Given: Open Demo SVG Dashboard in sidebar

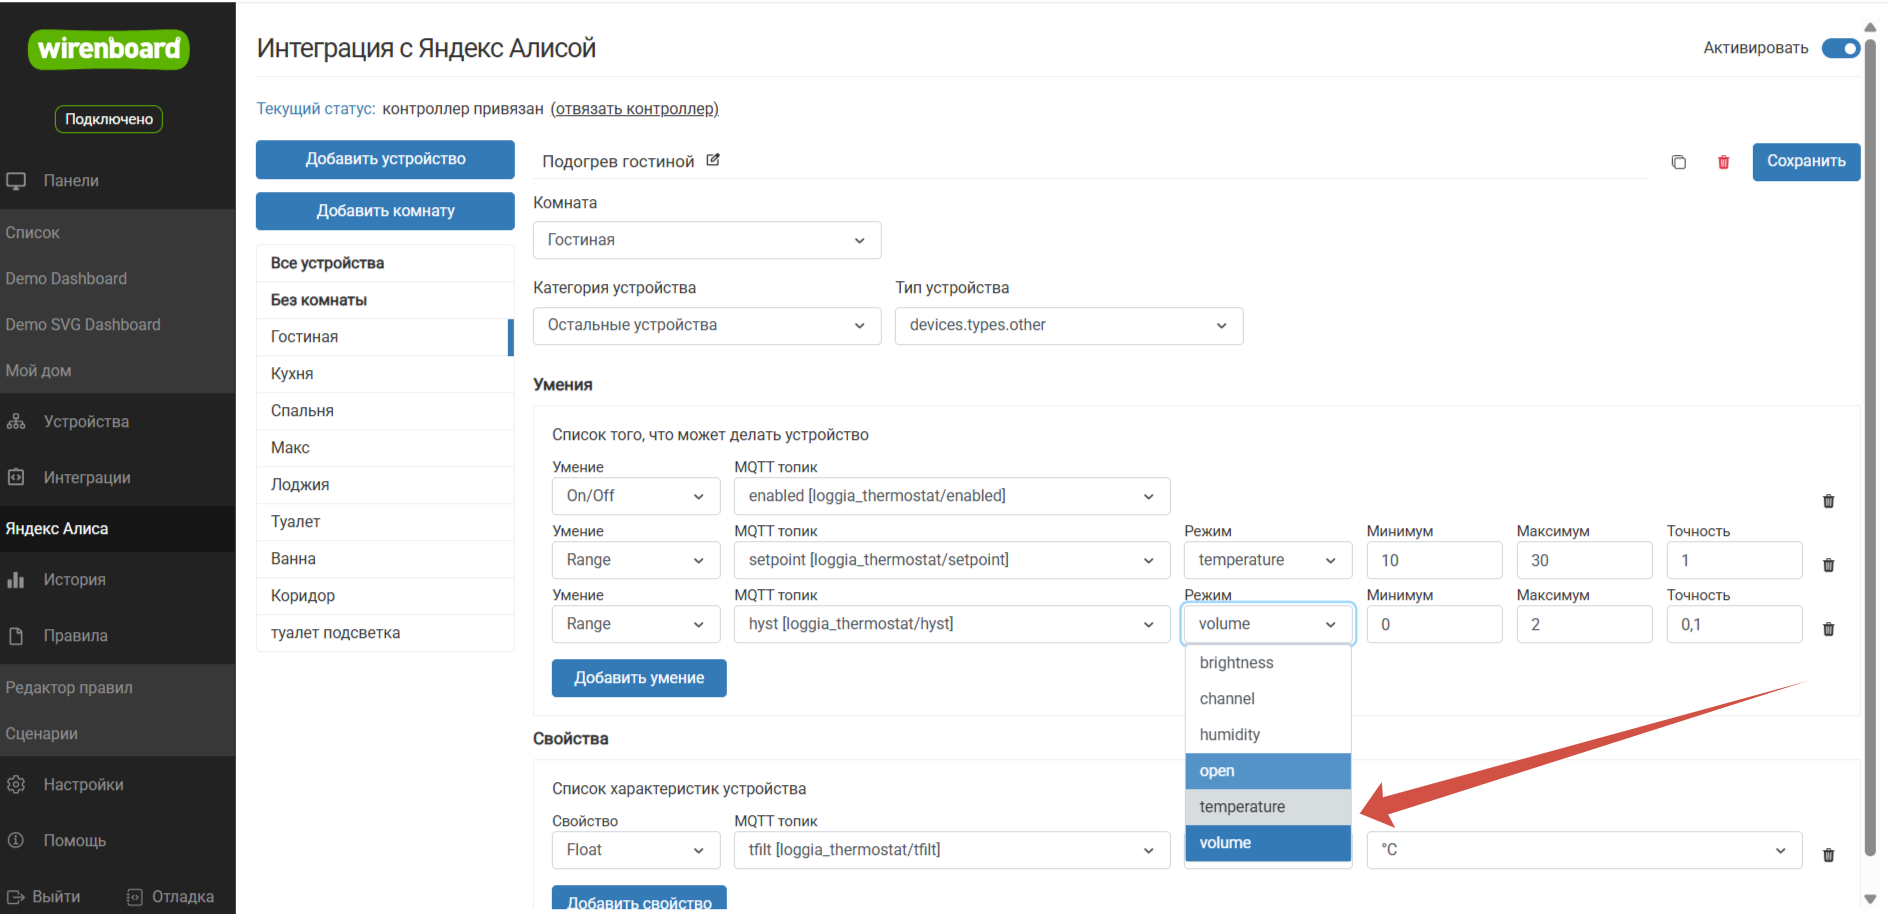Looking at the screenshot, I should [118, 325].
